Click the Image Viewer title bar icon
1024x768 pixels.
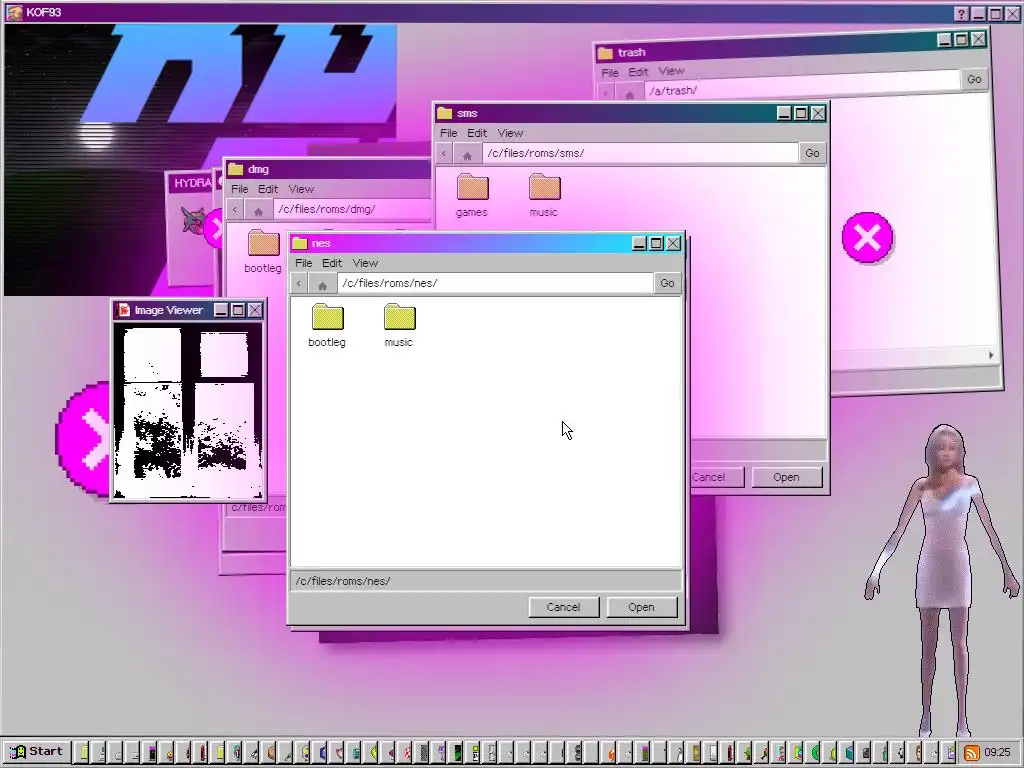click(x=123, y=310)
